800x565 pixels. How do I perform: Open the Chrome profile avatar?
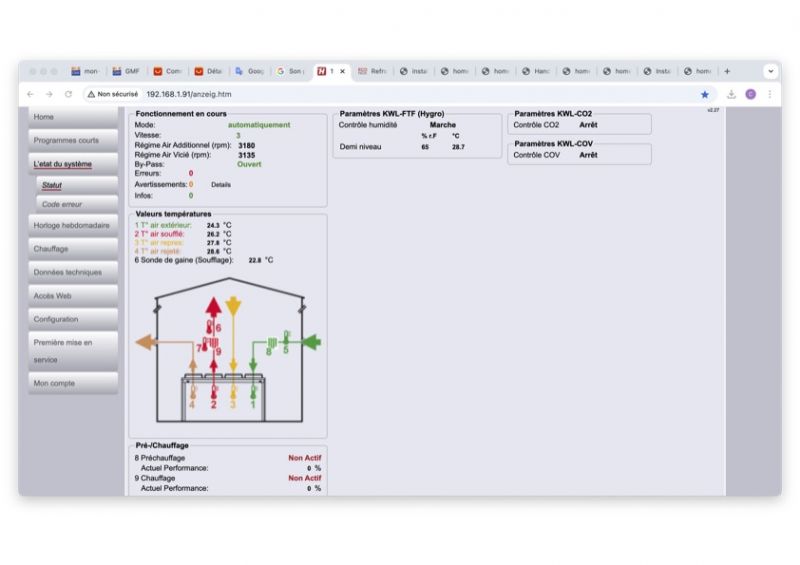click(x=751, y=94)
